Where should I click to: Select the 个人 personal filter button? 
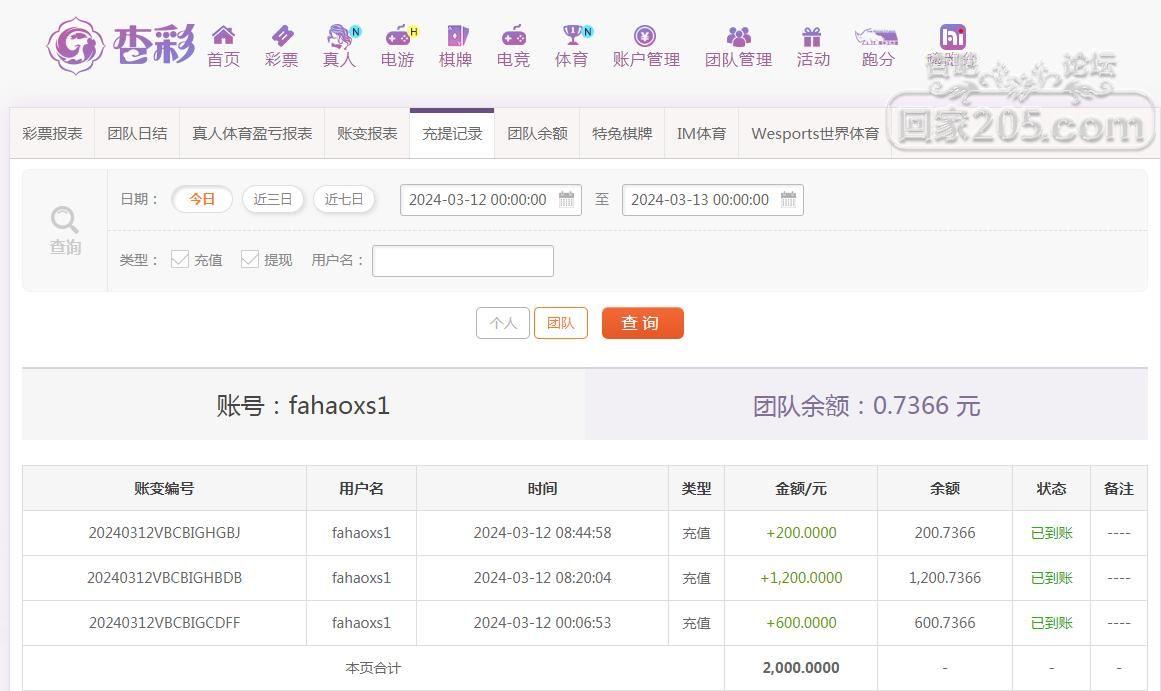coord(502,323)
